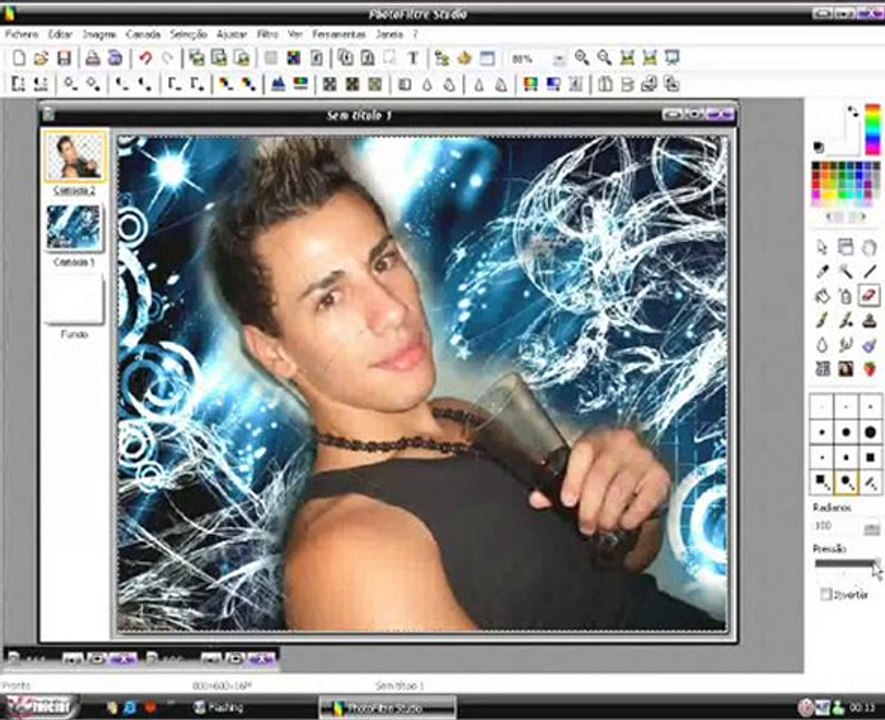
Task: Click the histogram levels icon in second toolbar
Action: 278,84
